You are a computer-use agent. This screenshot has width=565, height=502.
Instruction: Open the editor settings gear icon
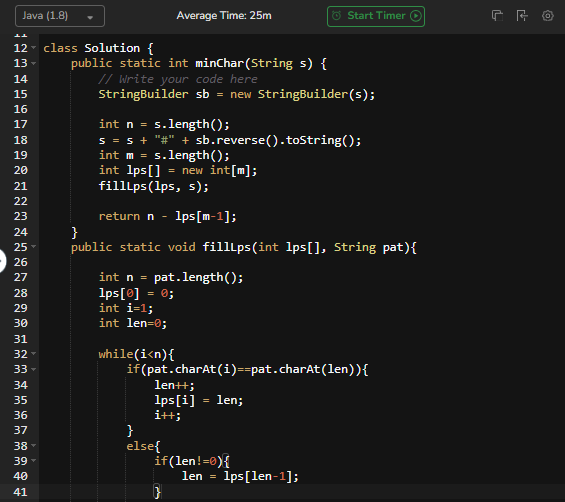(548, 16)
